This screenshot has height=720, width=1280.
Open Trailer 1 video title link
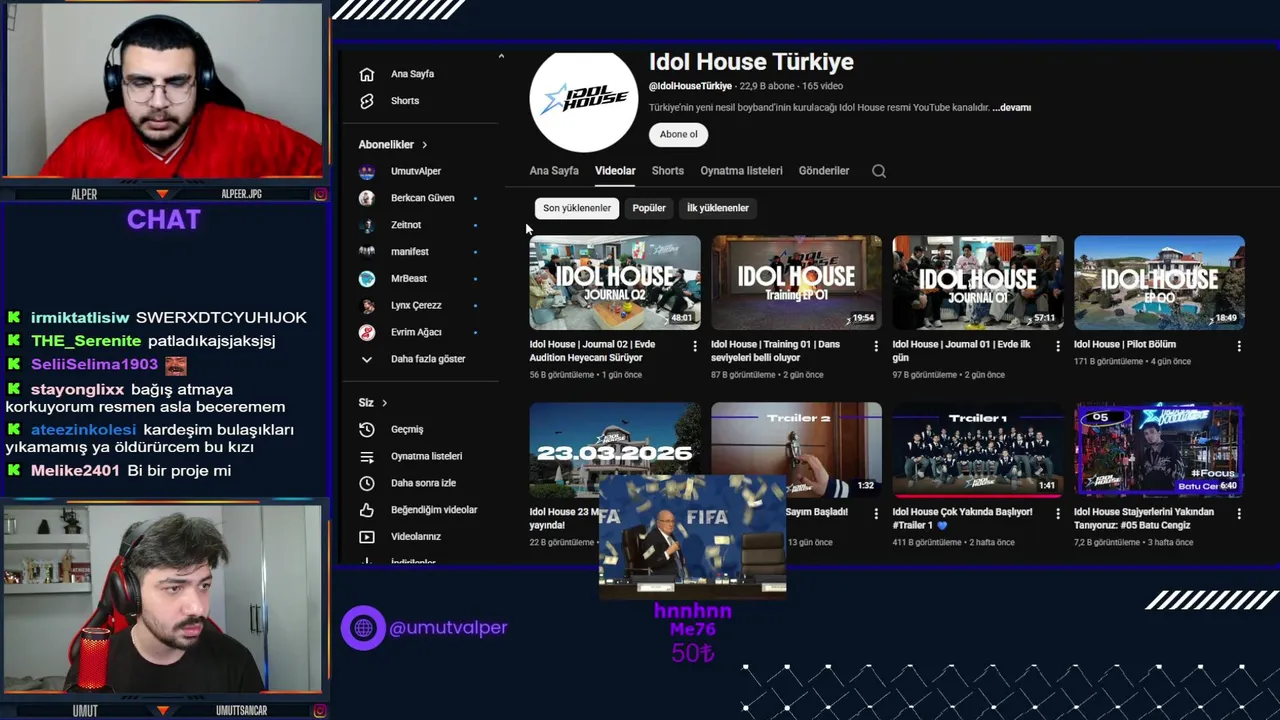coord(962,518)
